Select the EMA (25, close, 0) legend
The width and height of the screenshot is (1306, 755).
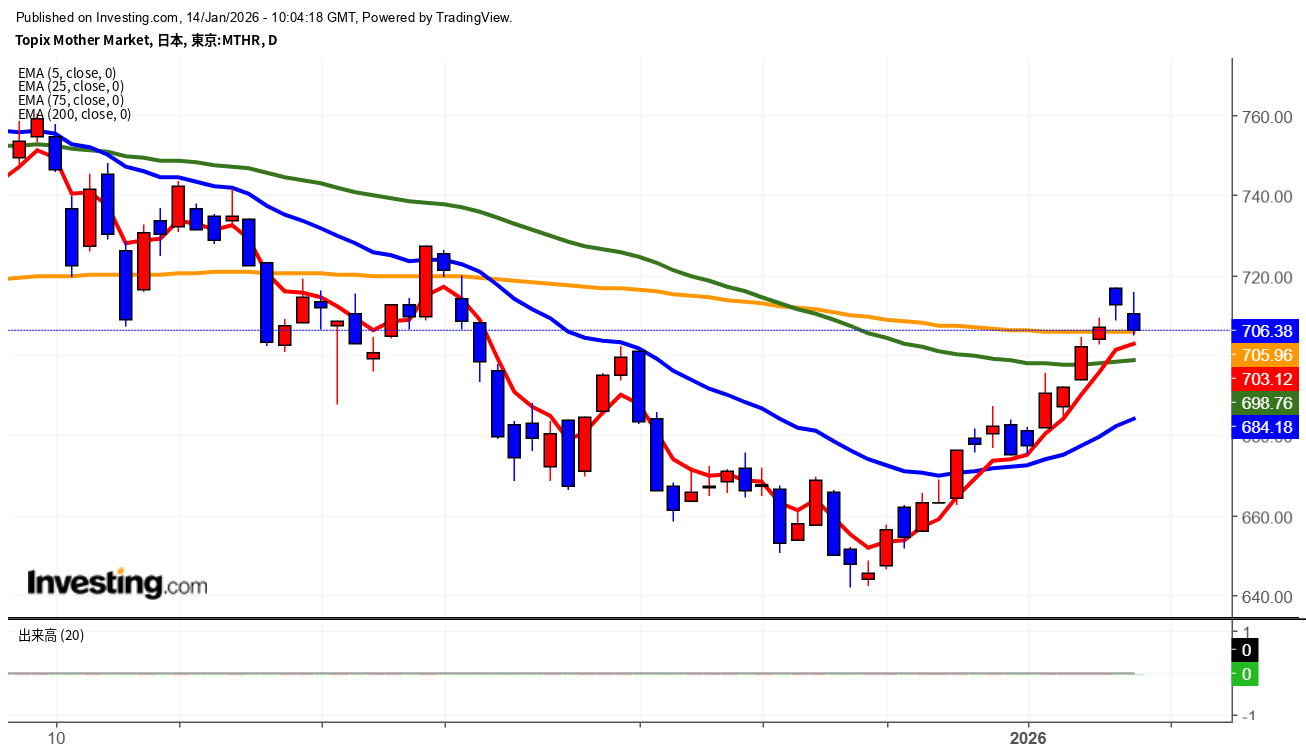(71, 87)
